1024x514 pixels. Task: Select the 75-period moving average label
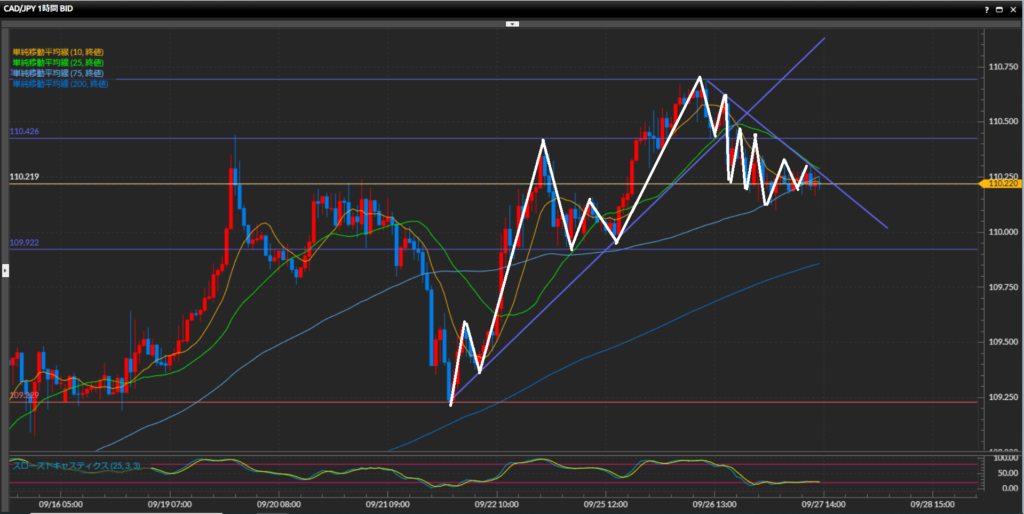pyautogui.click(x=59, y=73)
